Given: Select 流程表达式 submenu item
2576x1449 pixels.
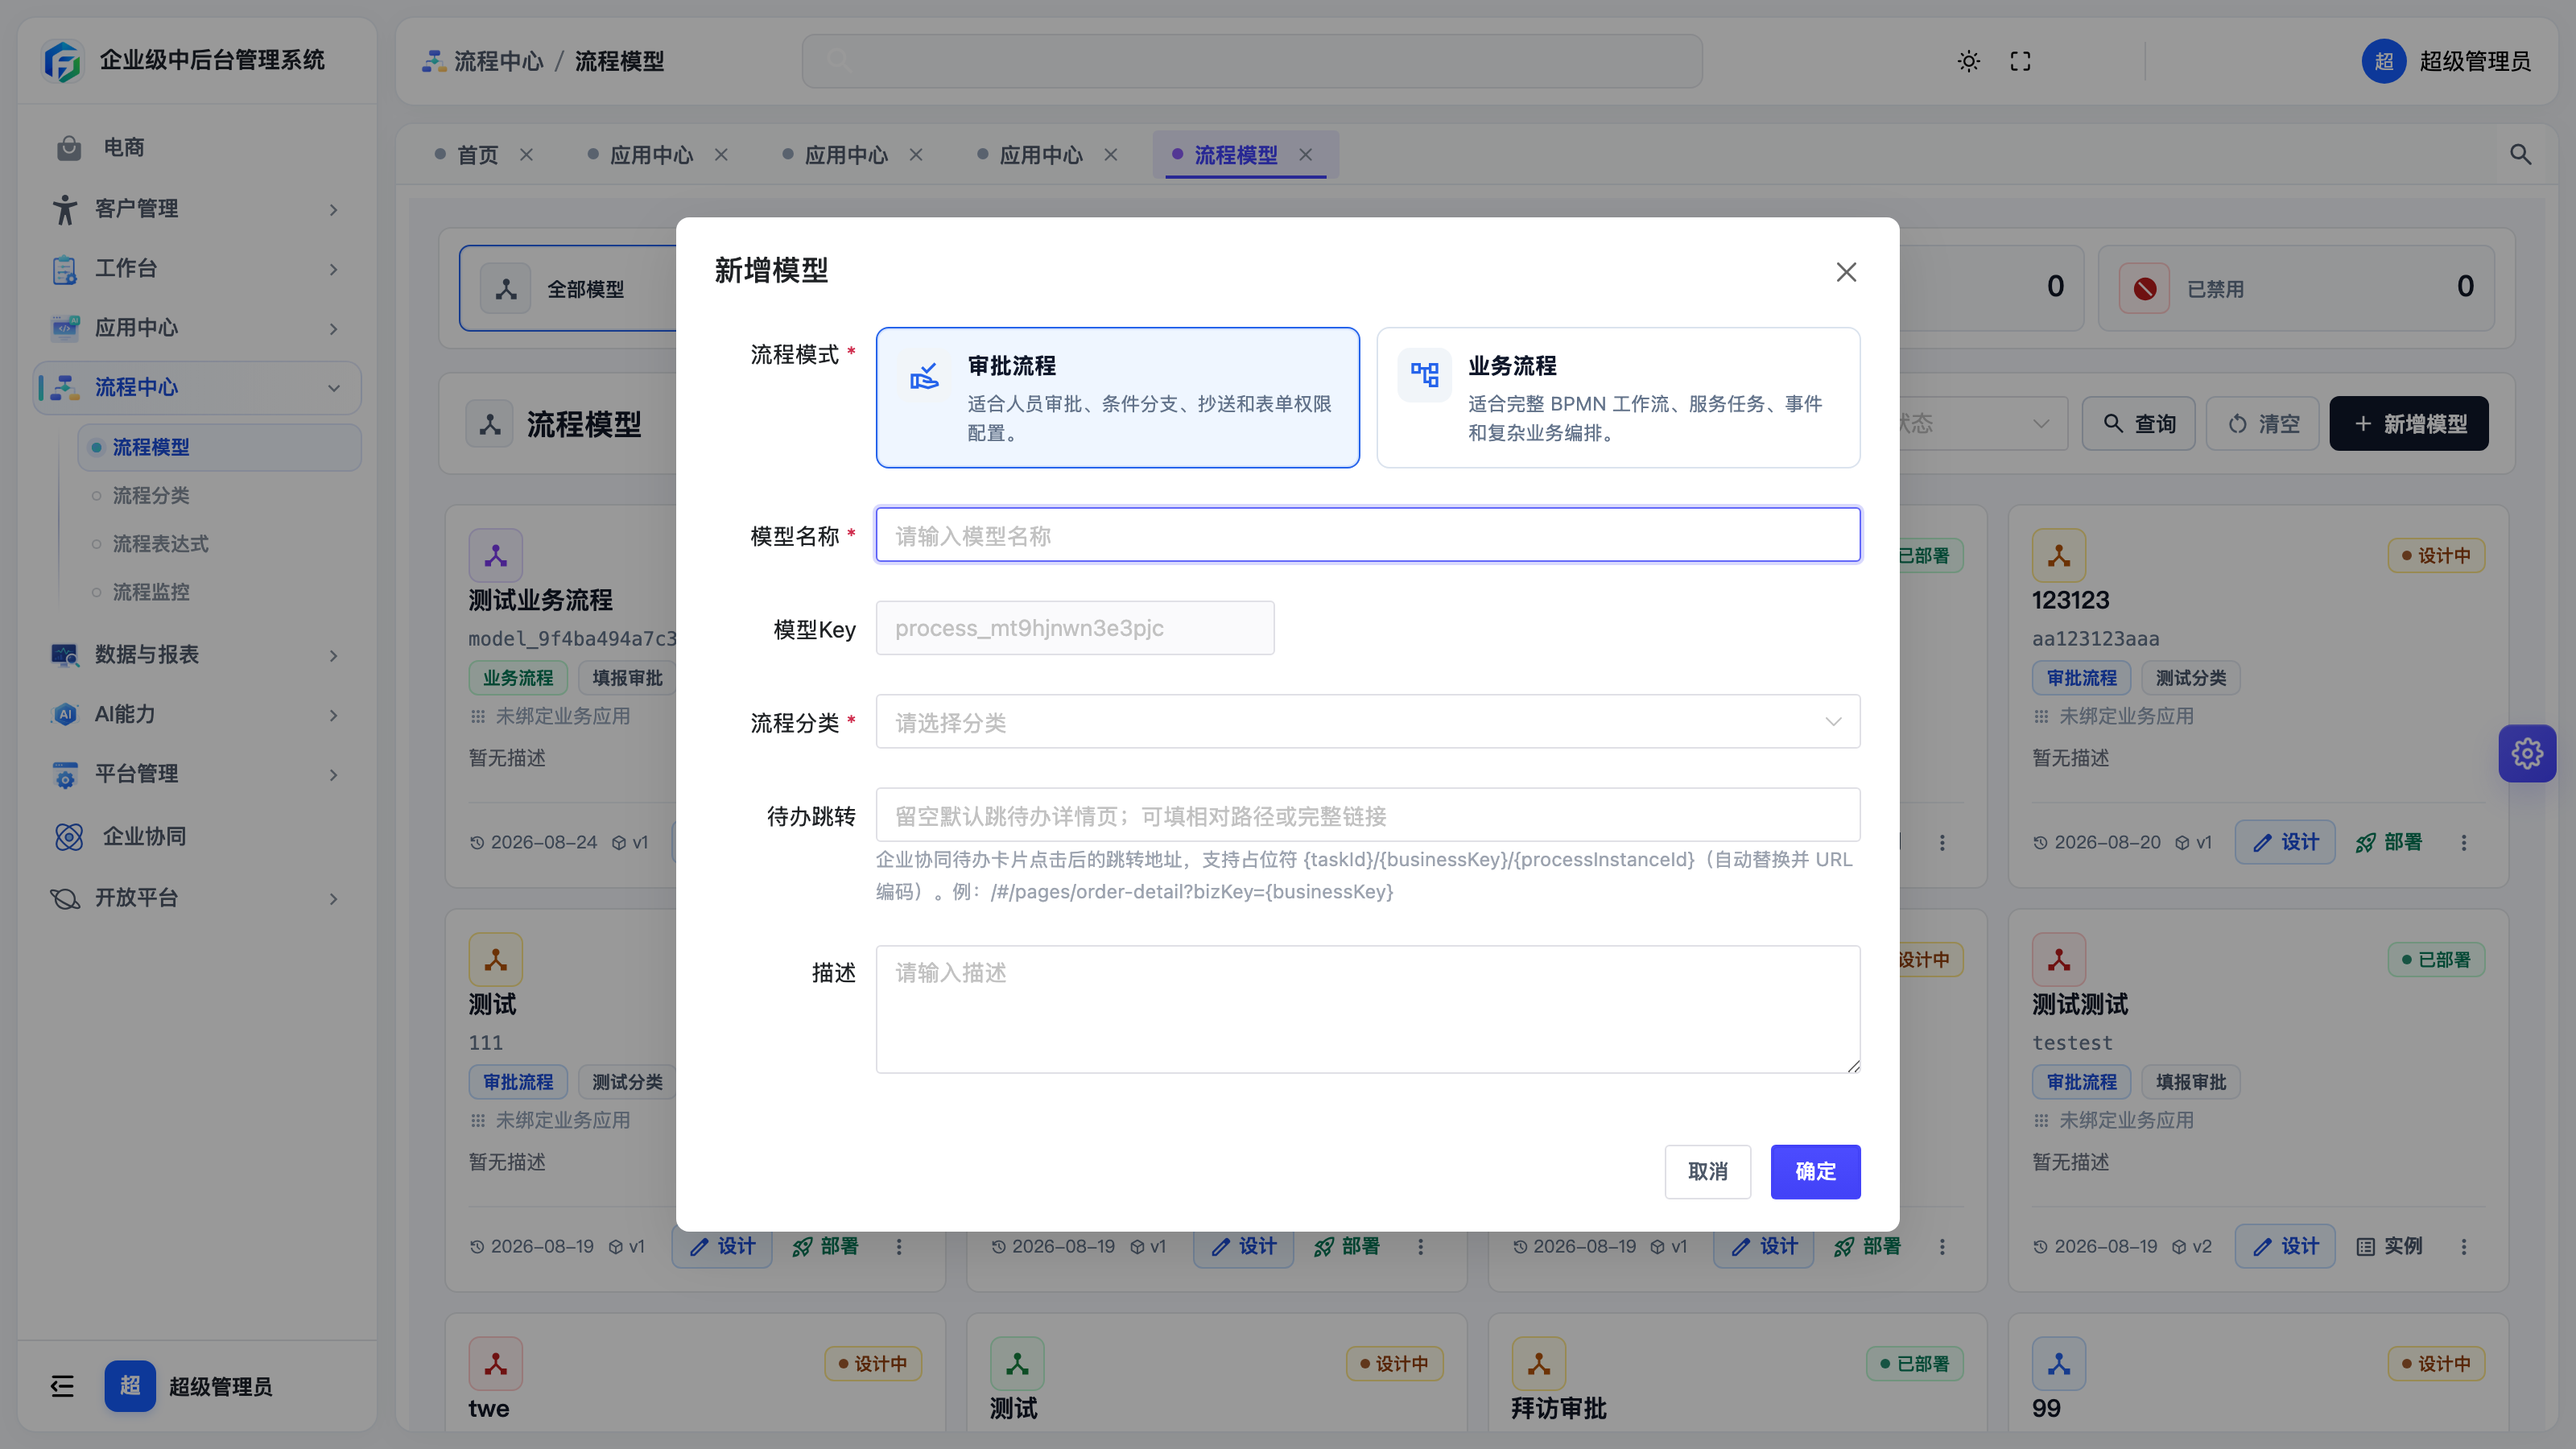Looking at the screenshot, I should pyautogui.click(x=219, y=544).
